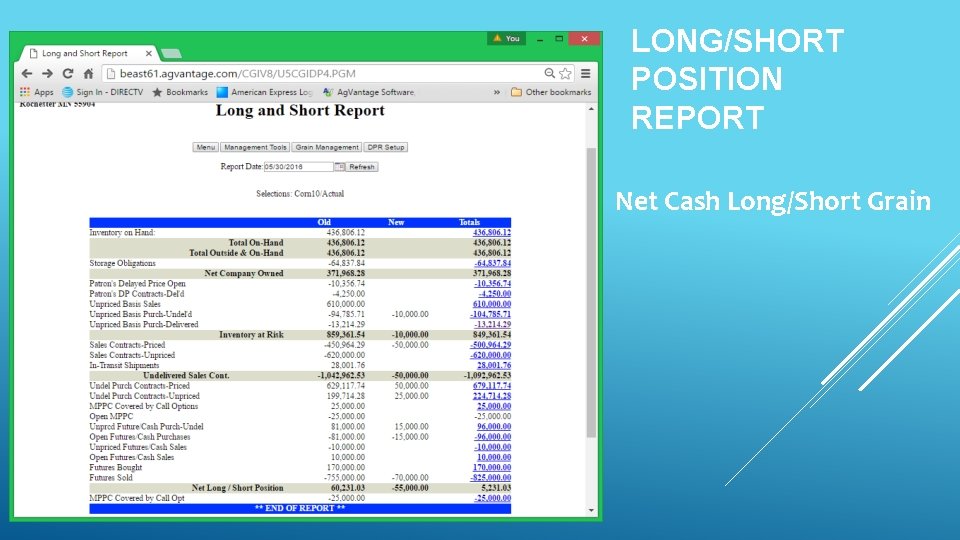Click the Long and Short Report heading

tap(300, 111)
